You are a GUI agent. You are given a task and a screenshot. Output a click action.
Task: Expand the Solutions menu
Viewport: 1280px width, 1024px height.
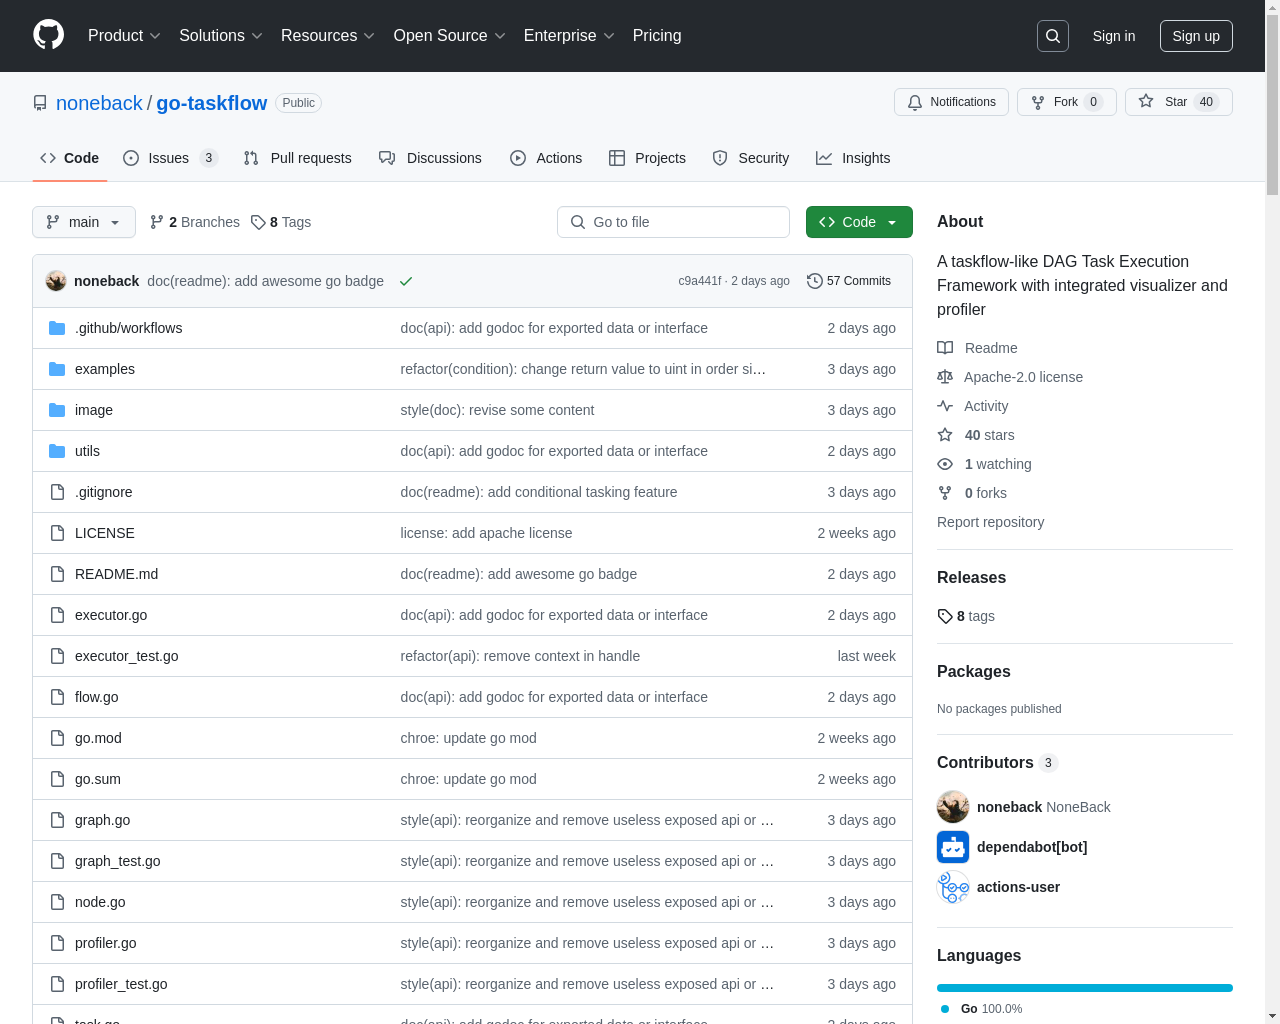point(221,36)
